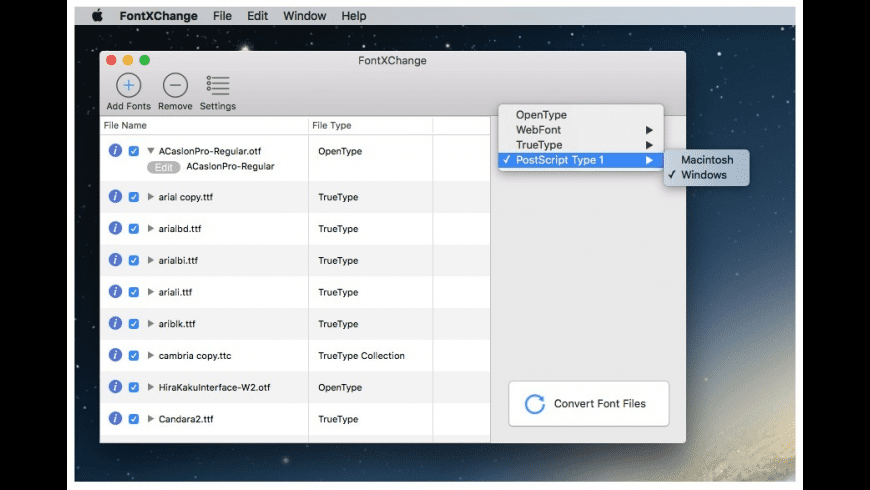Uncheck the arialbi.ttf checkbox
The image size is (870, 490).
click(134, 260)
